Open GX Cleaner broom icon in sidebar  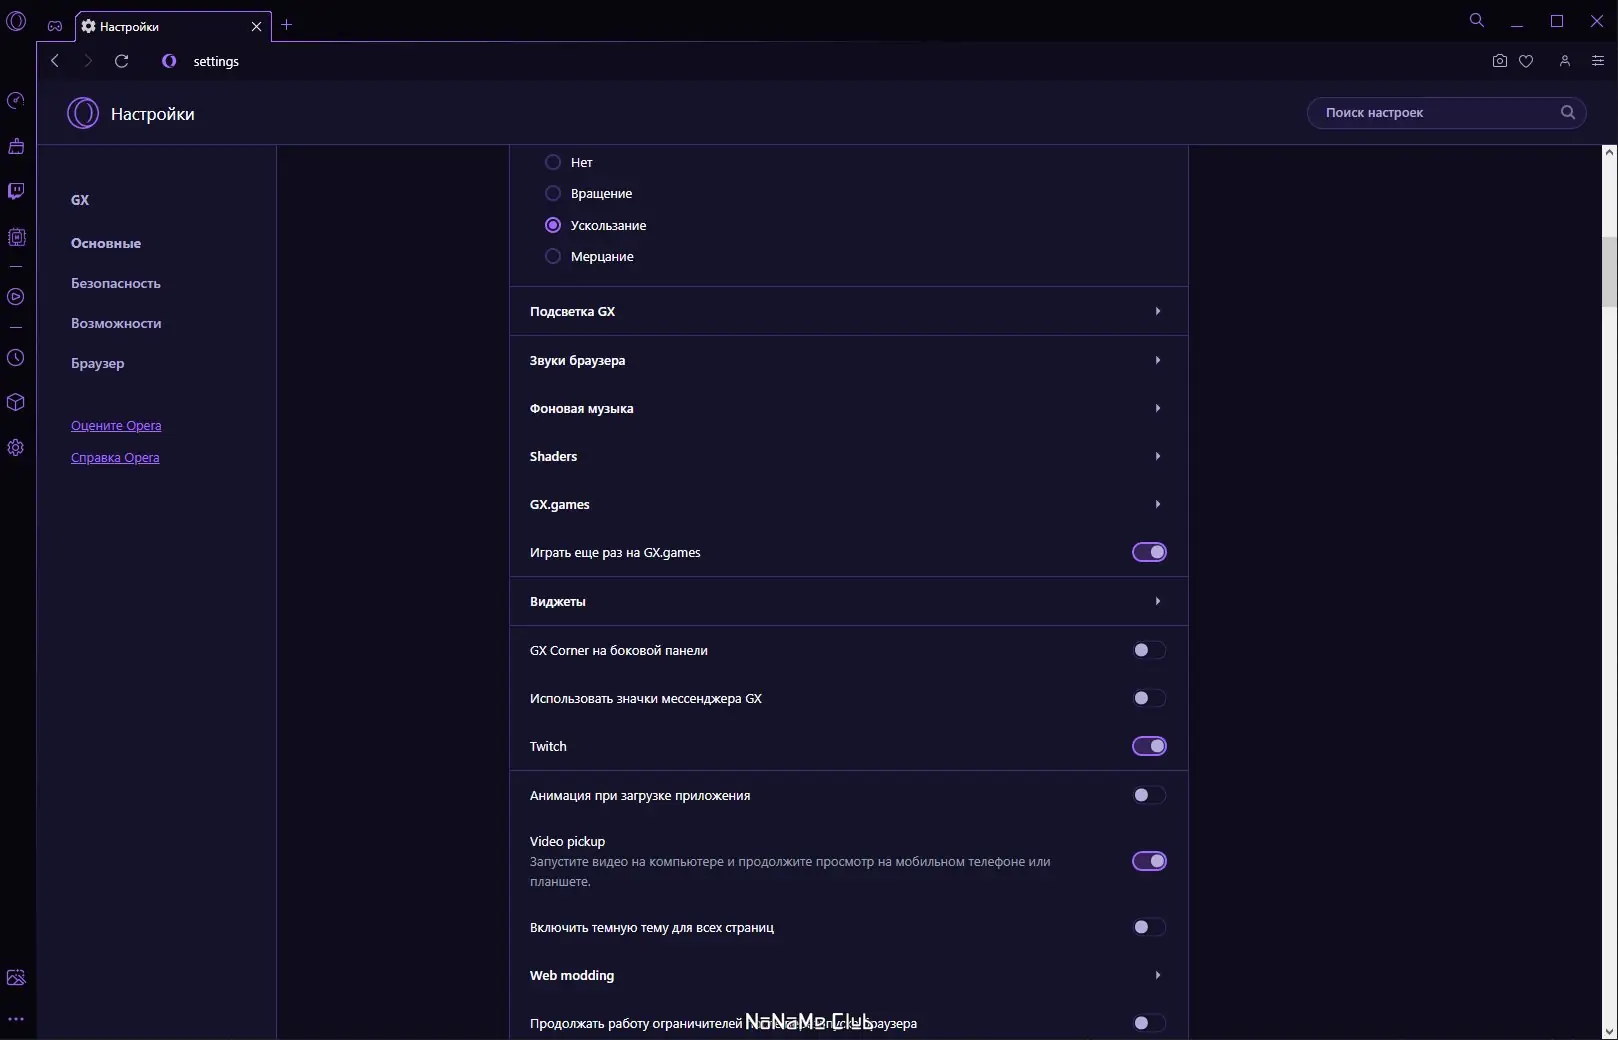pos(16,146)
